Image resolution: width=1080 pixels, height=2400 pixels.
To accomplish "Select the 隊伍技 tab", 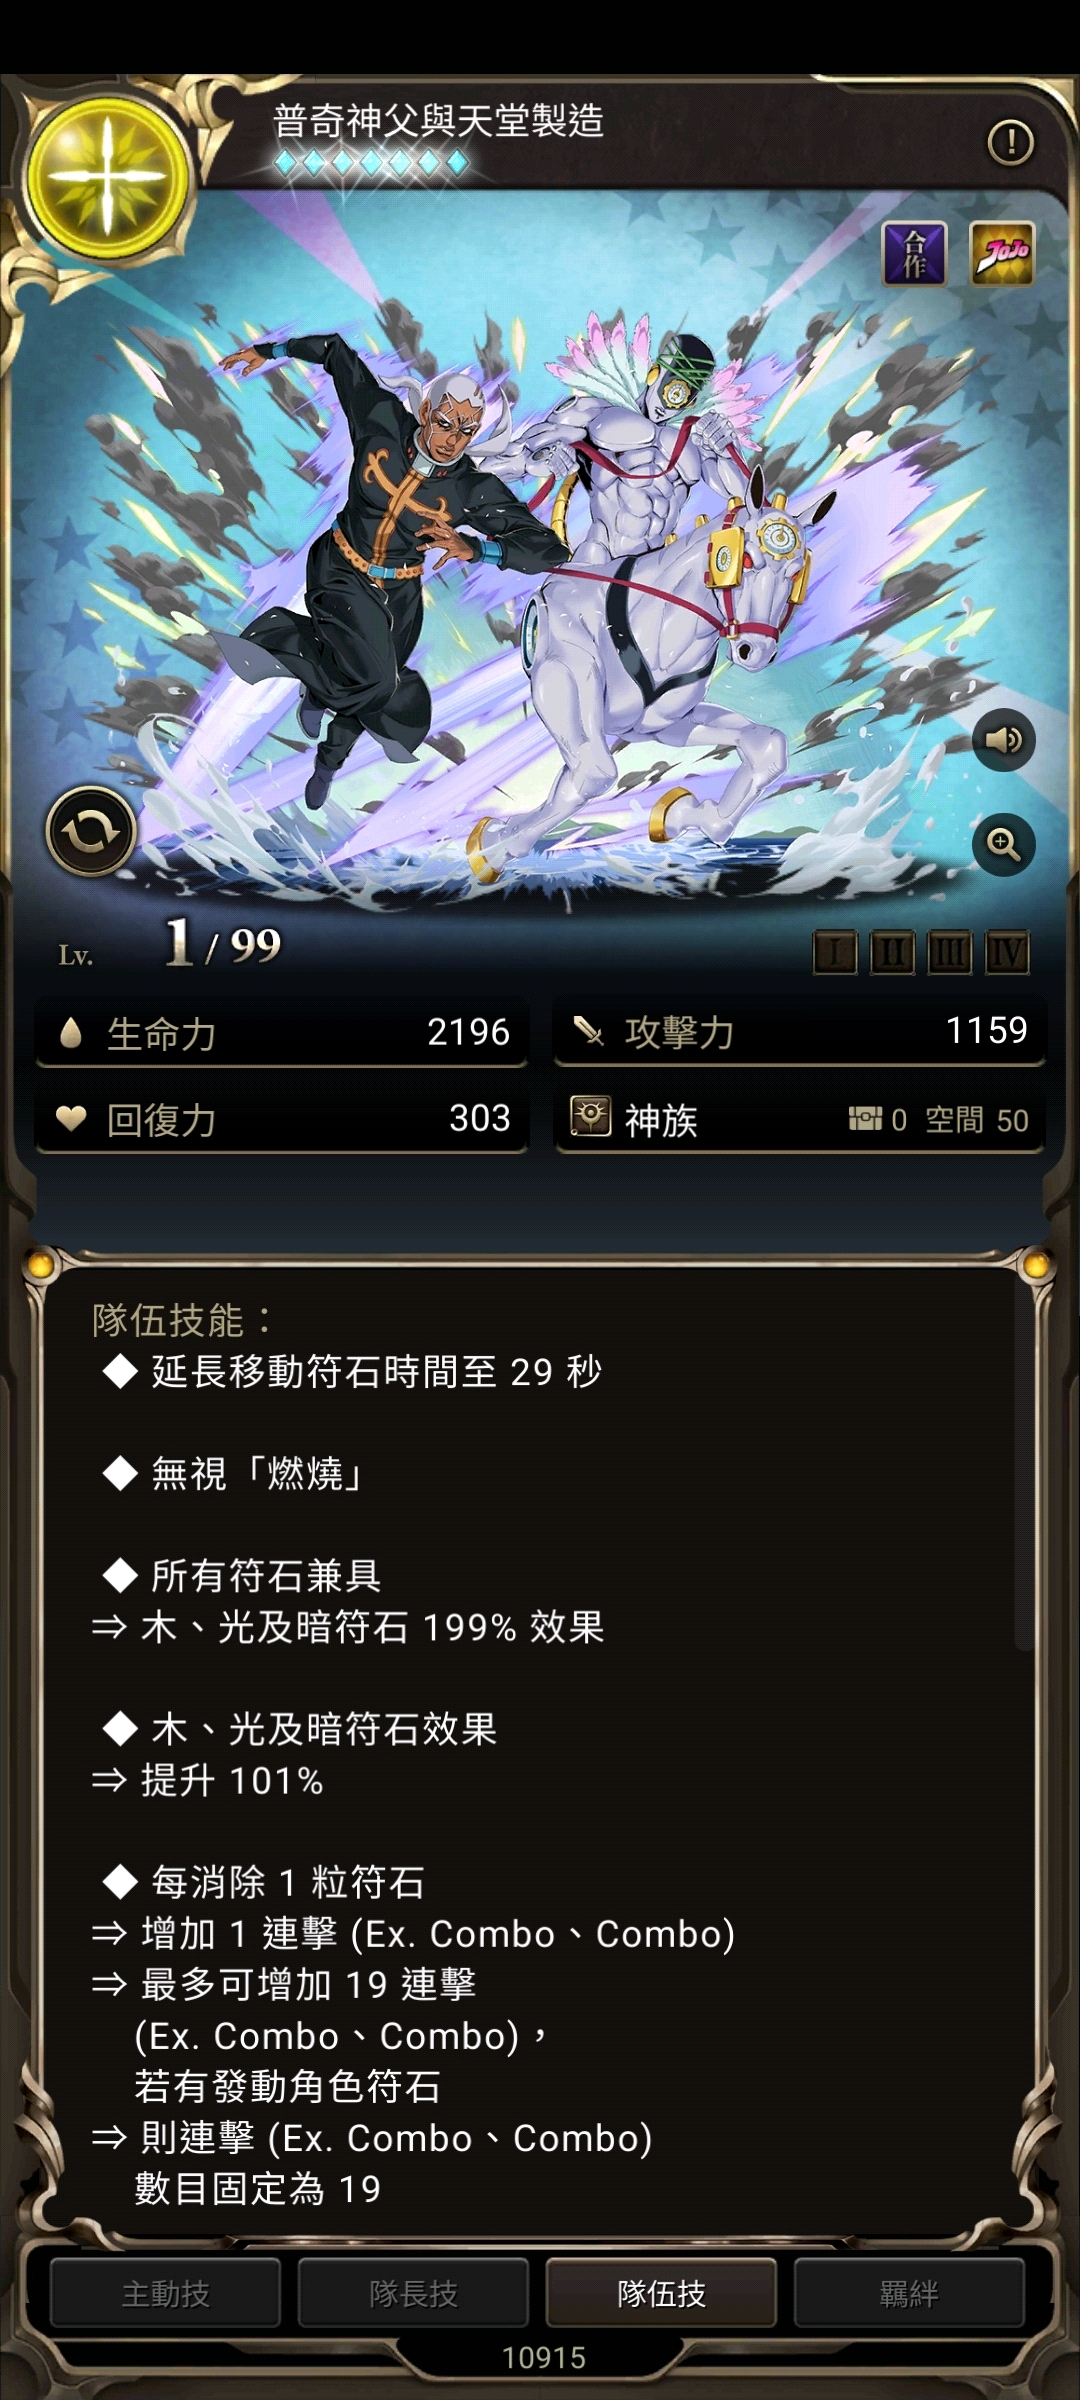I will pos(661,2293).
